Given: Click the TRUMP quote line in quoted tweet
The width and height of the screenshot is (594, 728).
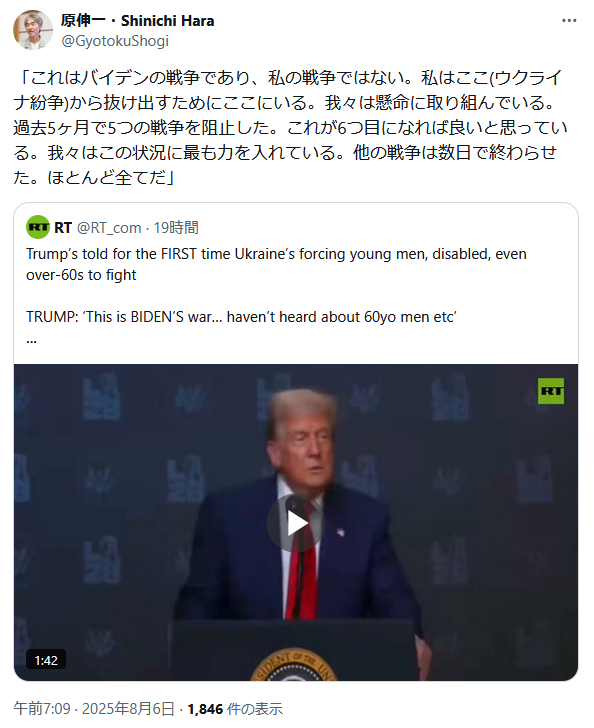Looking at the screenshot, I should 242,317.
